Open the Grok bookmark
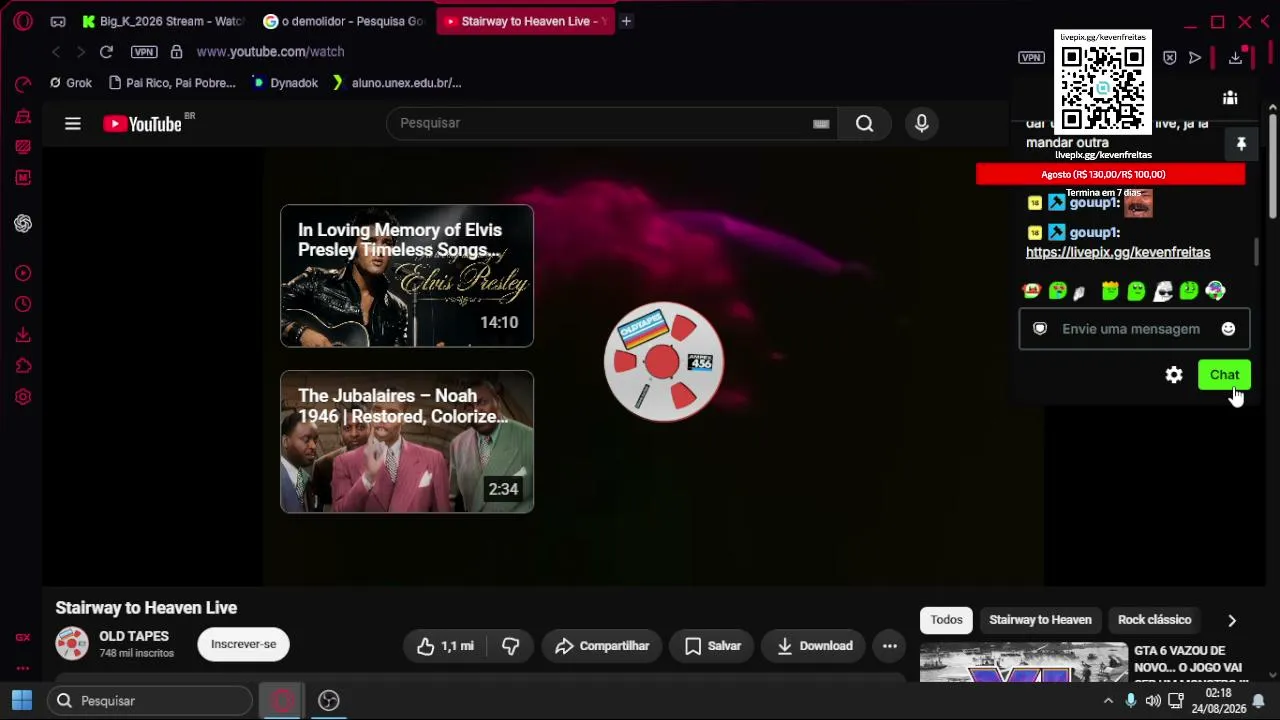1280x720 pixels. click(71, 83)
